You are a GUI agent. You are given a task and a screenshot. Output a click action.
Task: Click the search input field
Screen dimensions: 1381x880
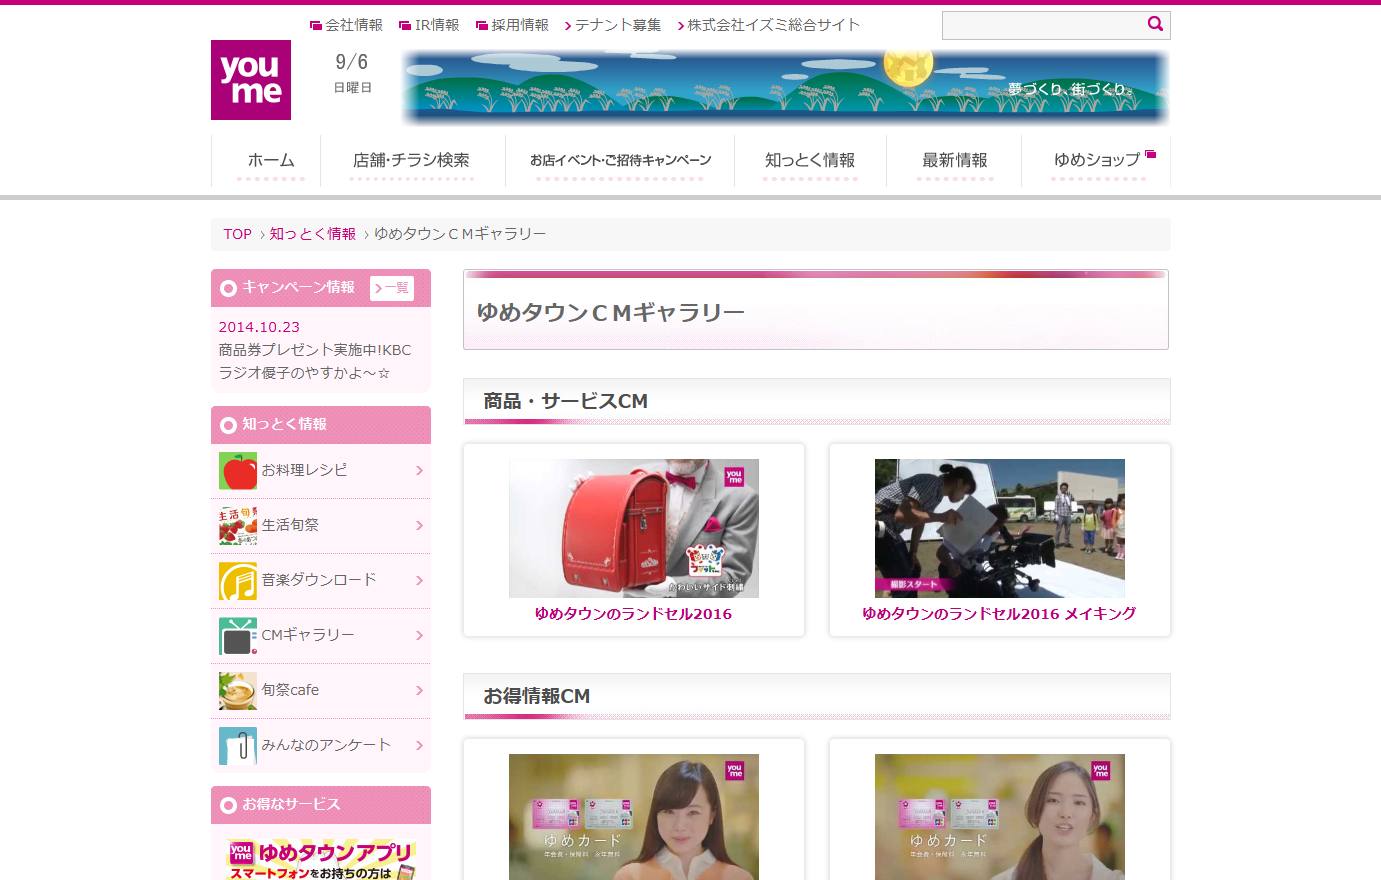[x=1043, y=25]
